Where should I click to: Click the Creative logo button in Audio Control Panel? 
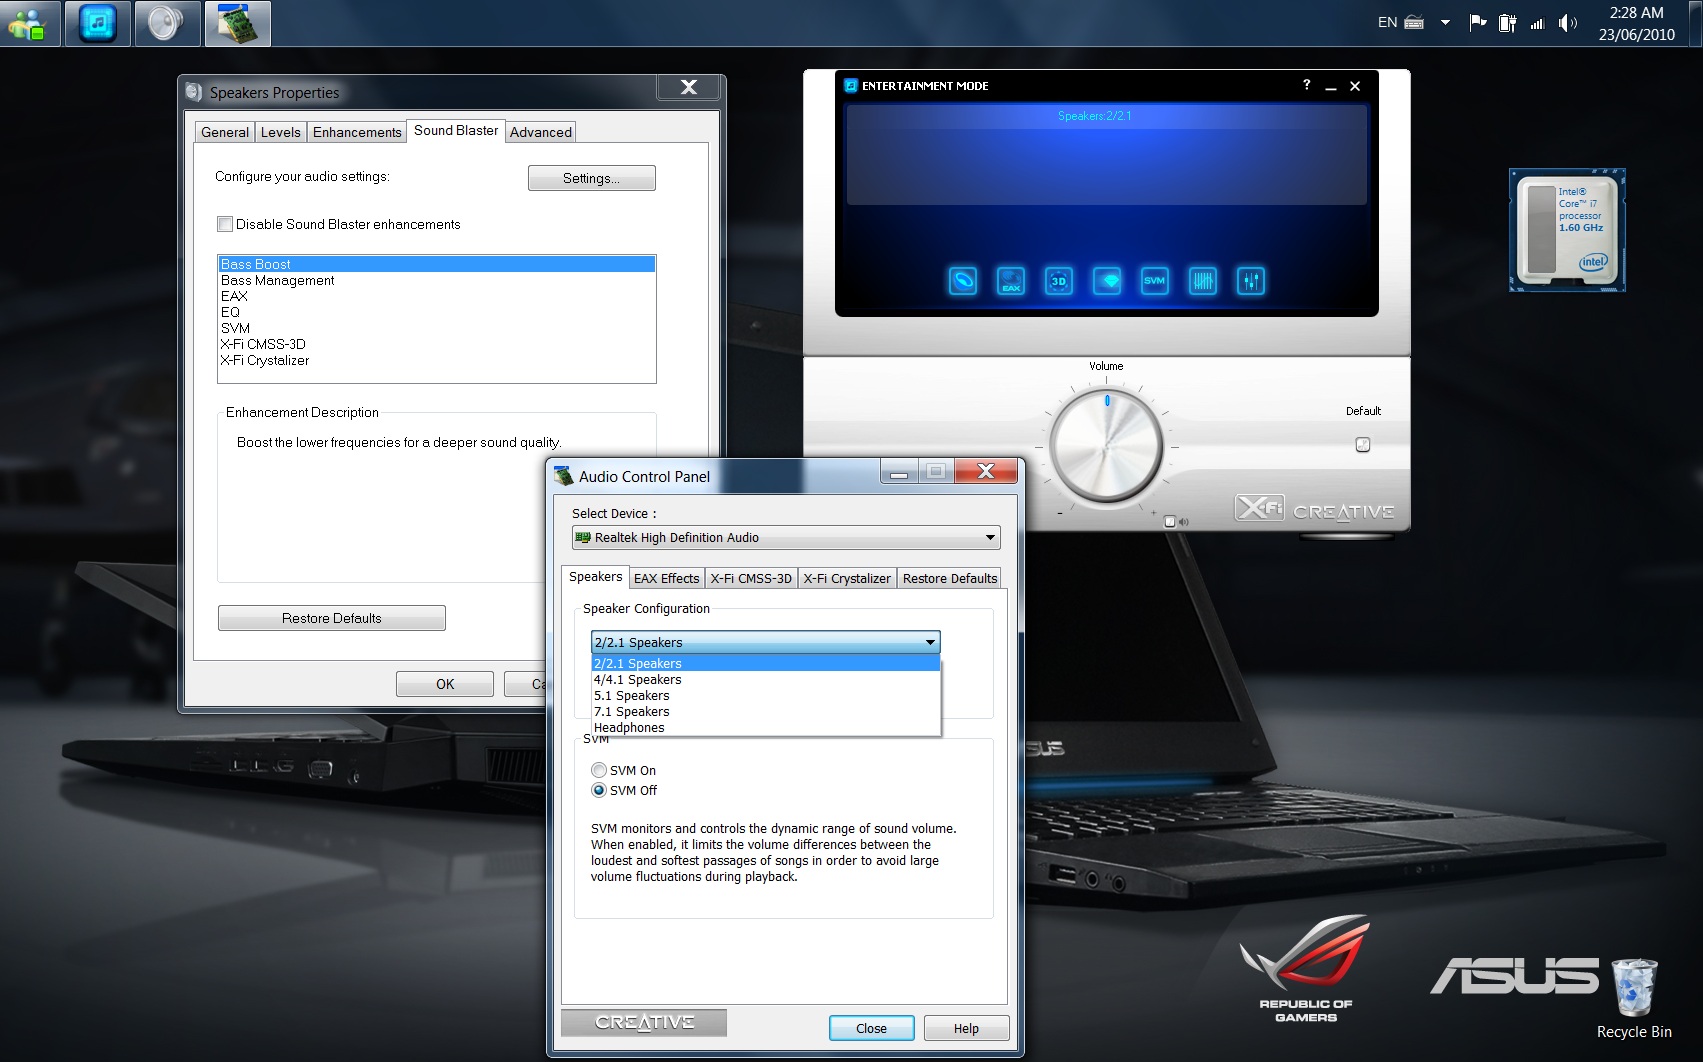644,1022
